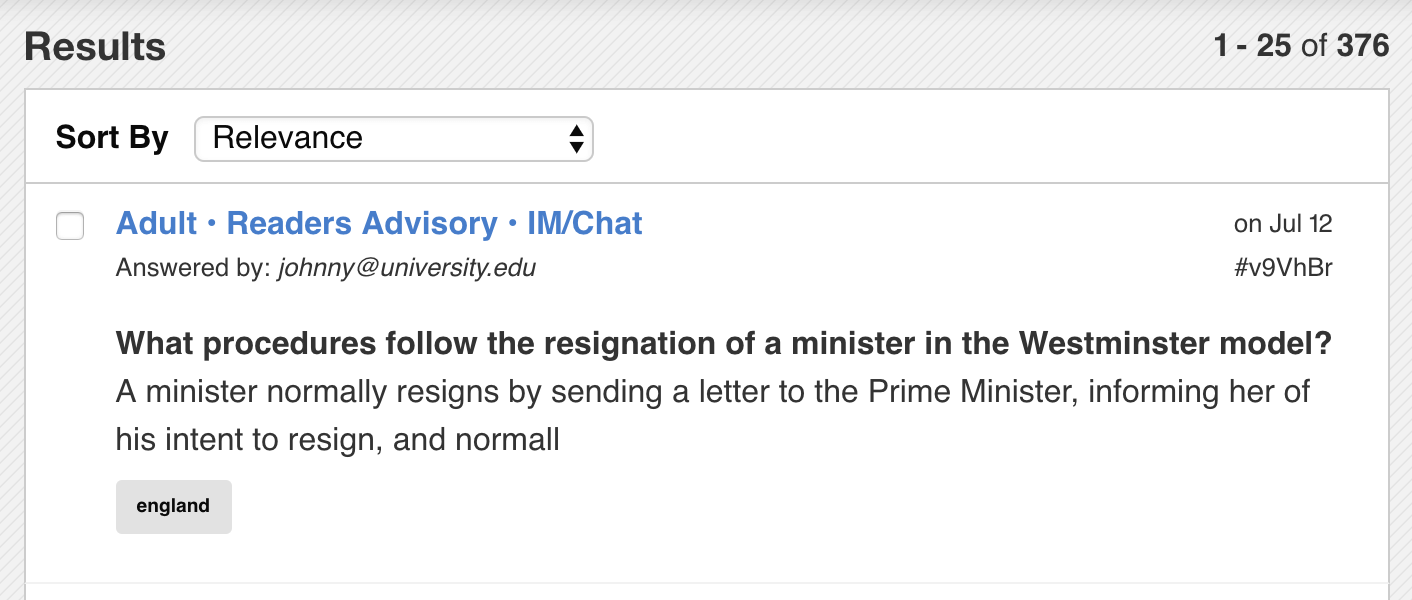The width and height of the screenshot is (1412, 600).
Task: Open the Sort By Relevance dropdown
Action: [394, 138]
